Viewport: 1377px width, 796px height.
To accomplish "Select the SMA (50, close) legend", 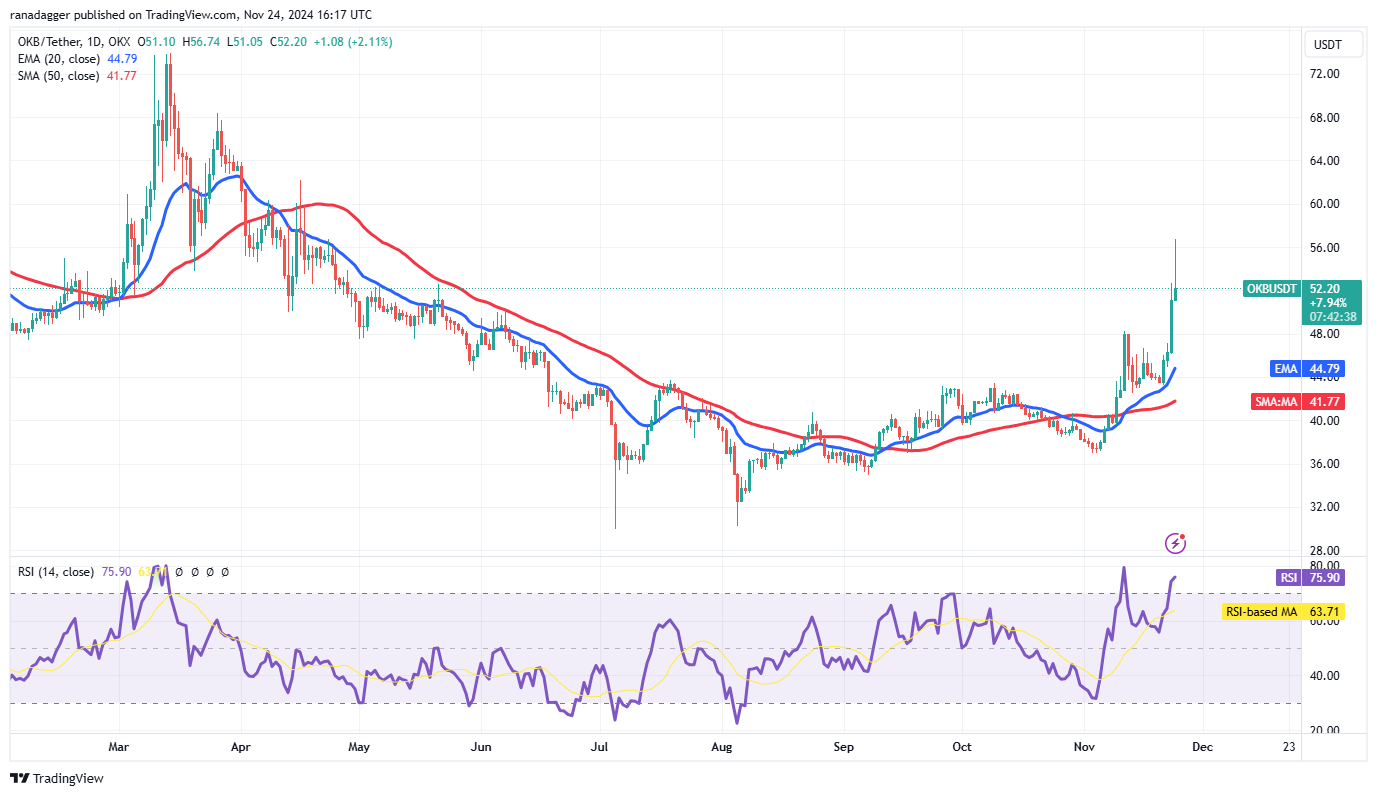I will point(58,76).
